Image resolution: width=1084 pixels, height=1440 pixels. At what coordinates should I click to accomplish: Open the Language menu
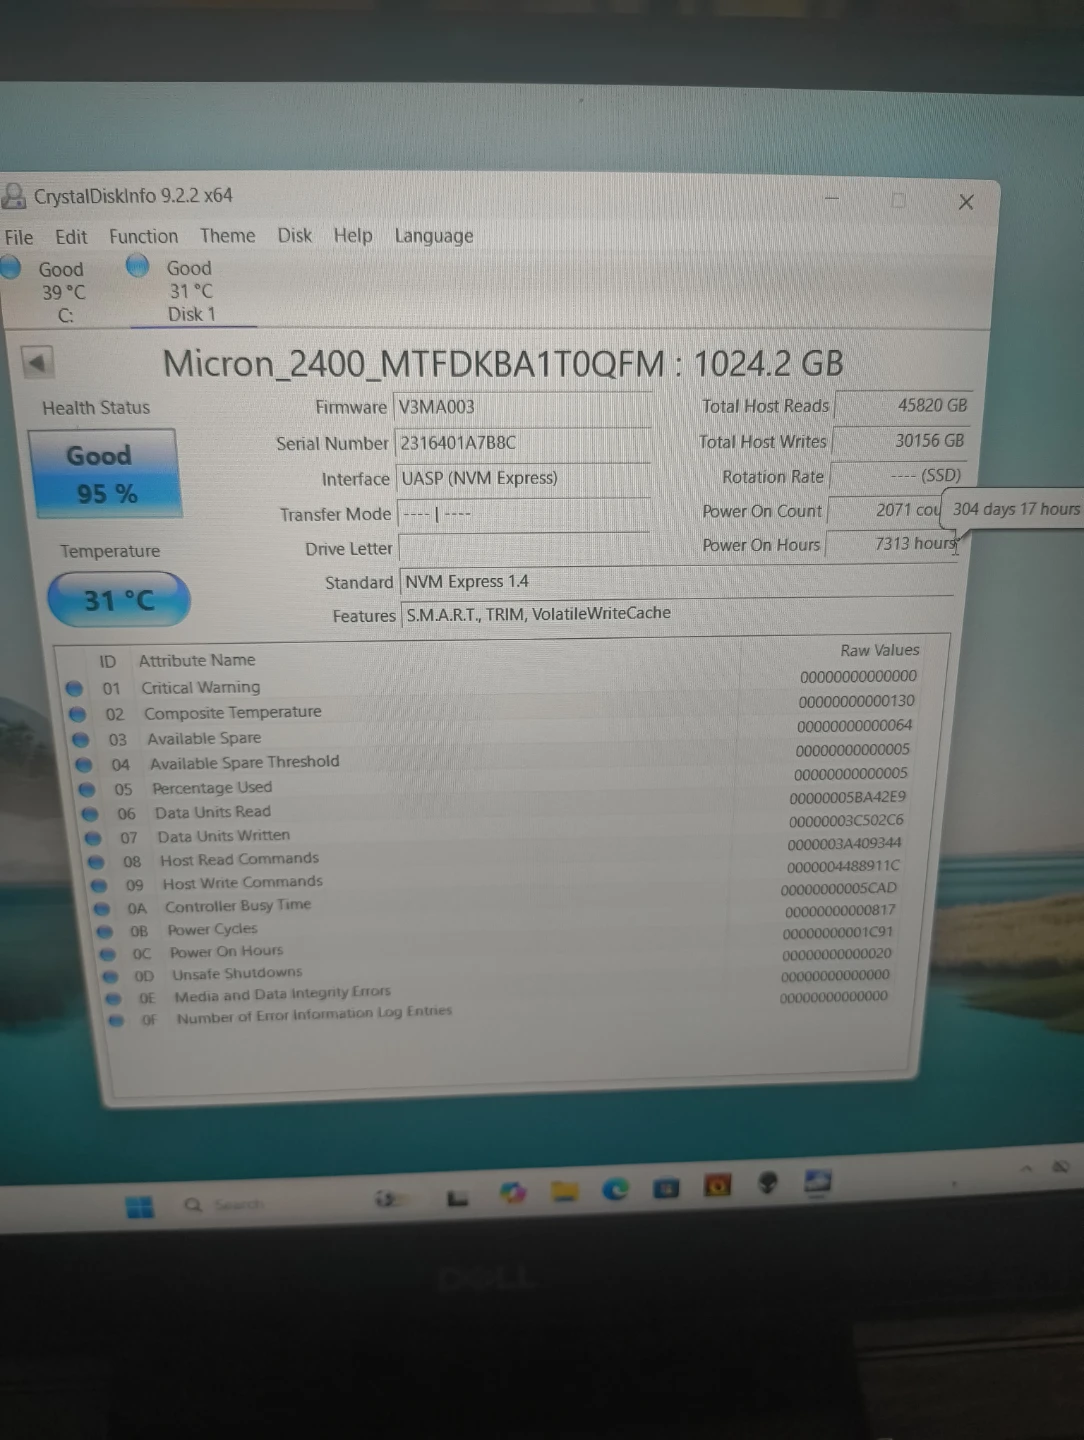pyautogui.click(x=434, y=236)
